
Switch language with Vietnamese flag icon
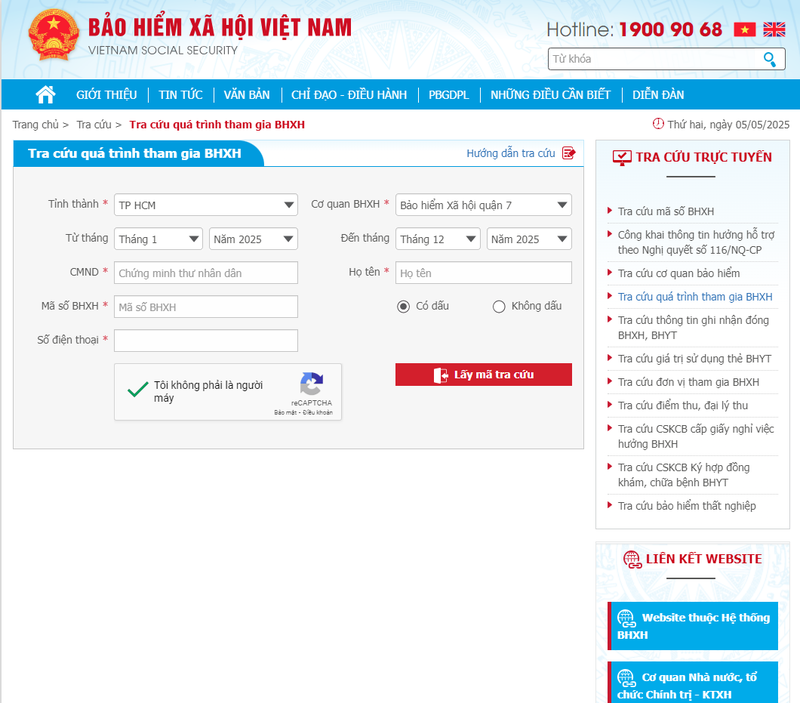point(745,30)
